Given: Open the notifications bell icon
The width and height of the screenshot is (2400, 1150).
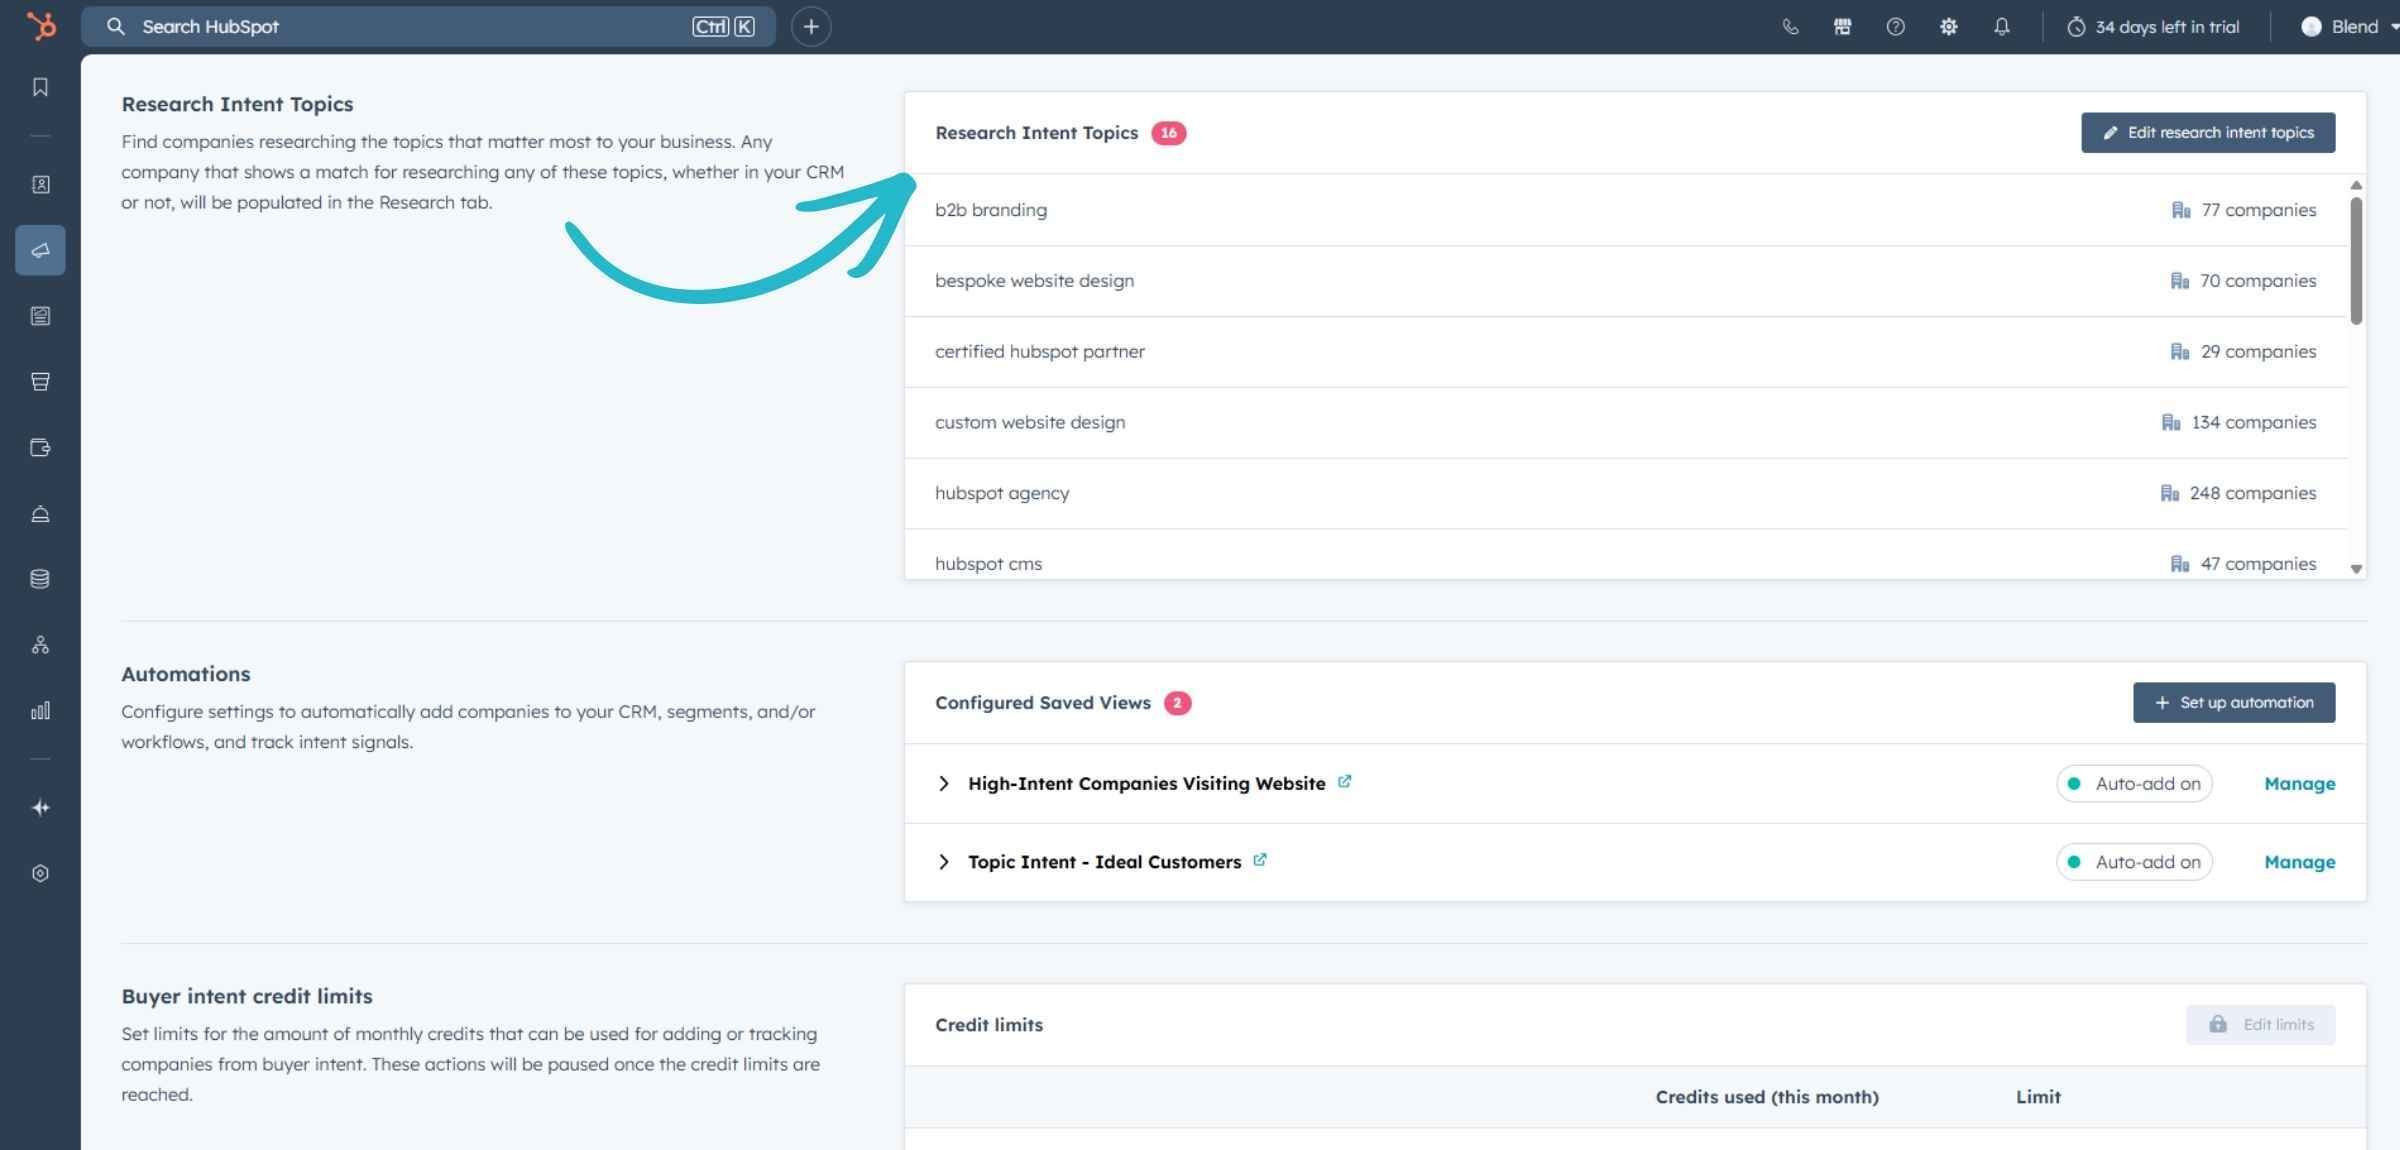Looking at the screenshot, I should (x=2001, y=27).
